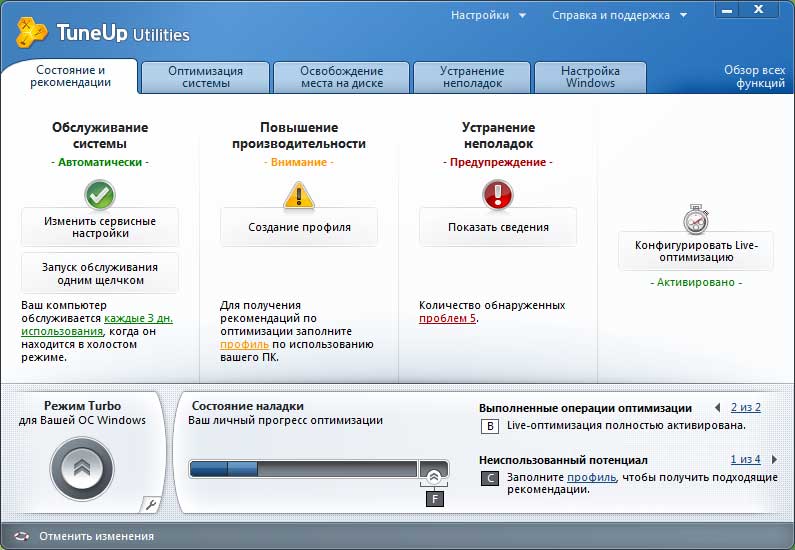Click the red exclamation problems icon

pos(497,194)
